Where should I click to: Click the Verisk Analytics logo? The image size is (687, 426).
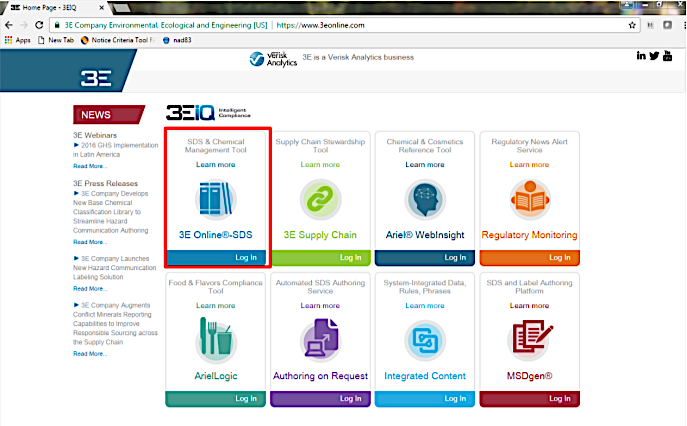[273, 59]
